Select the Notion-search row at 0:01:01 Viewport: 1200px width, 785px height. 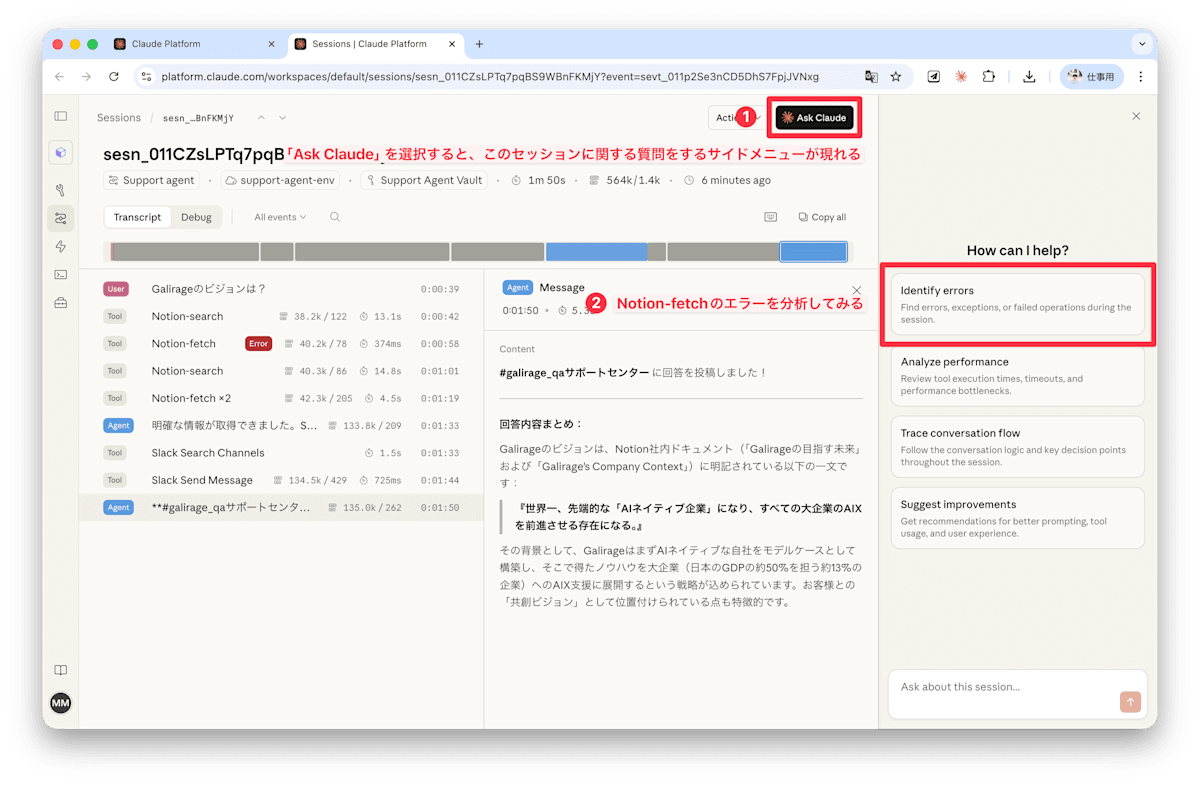tap(281, 371)
